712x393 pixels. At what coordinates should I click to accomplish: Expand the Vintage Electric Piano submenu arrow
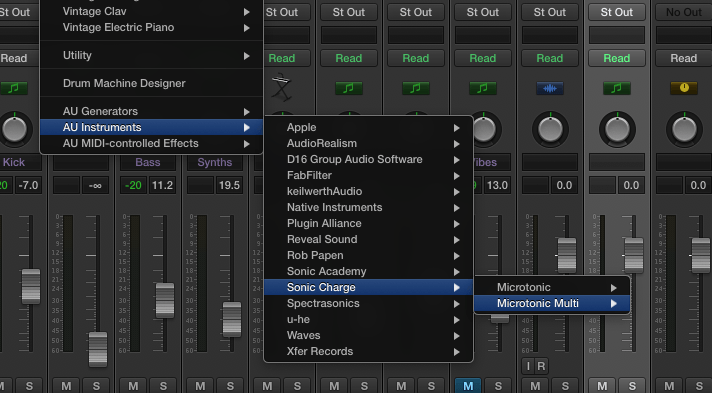click(247, 28)
